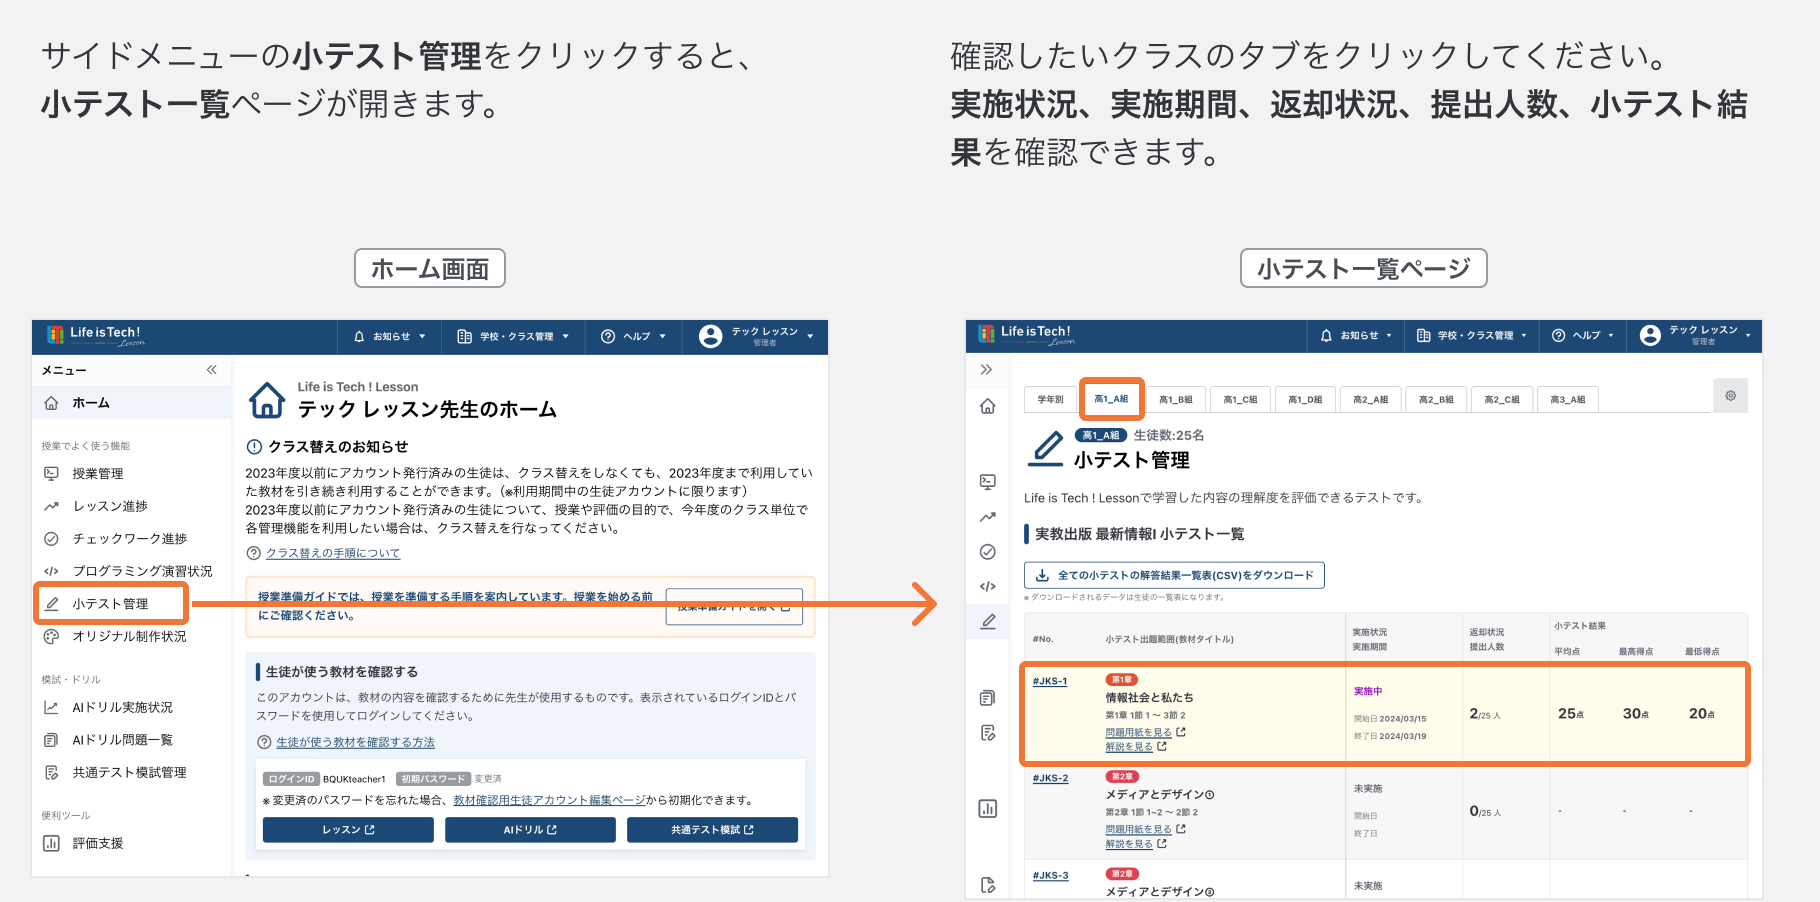This screenshot has height=902, width=1820.
Task: Switch to the 高2_C組 tab
Action: (x=1501, y=399)
